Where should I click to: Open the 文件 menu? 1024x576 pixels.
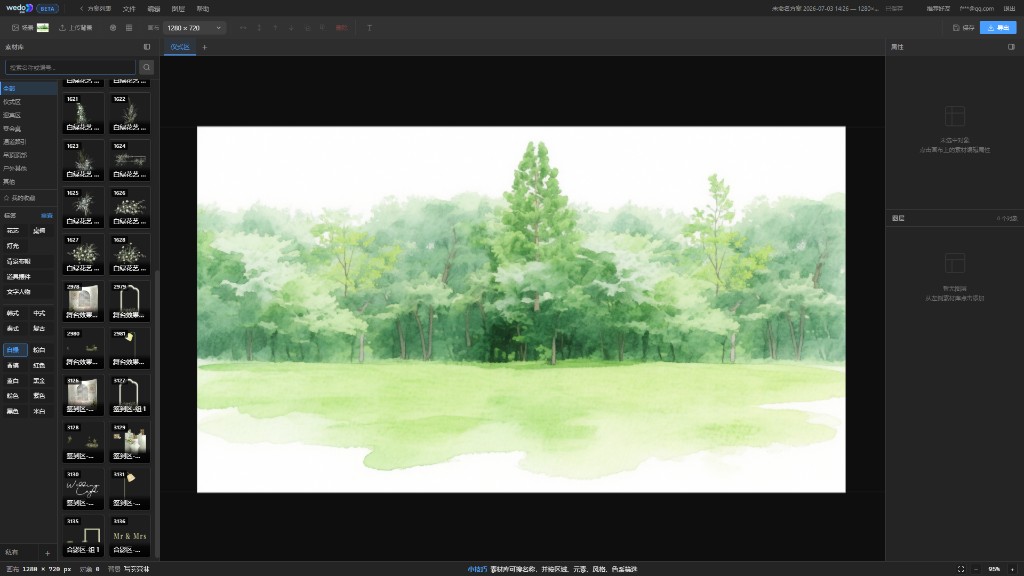pos(129,9)
